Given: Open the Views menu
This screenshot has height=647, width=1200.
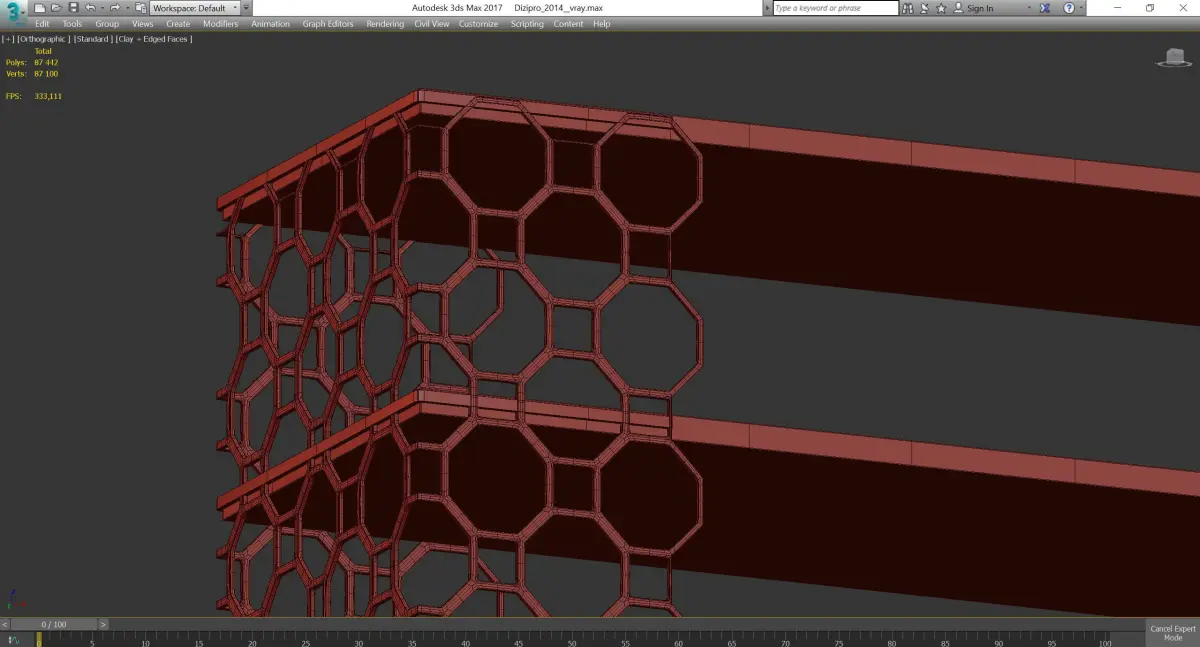Looking at the screenshot, I should click(x=143, y=24).
